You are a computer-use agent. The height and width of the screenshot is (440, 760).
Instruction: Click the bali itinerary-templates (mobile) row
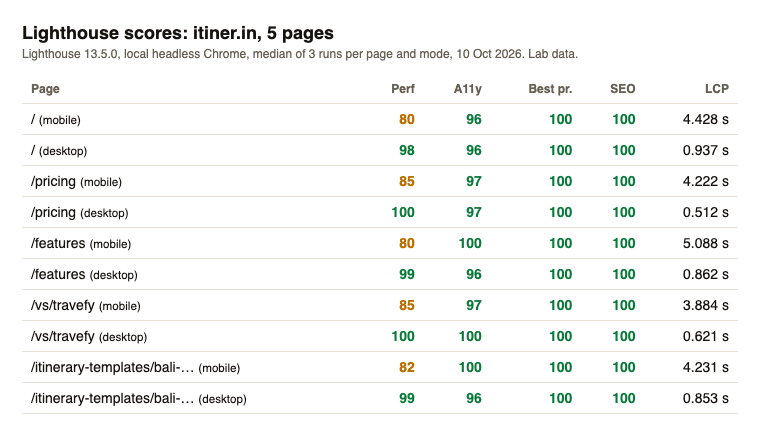[380, 367]
